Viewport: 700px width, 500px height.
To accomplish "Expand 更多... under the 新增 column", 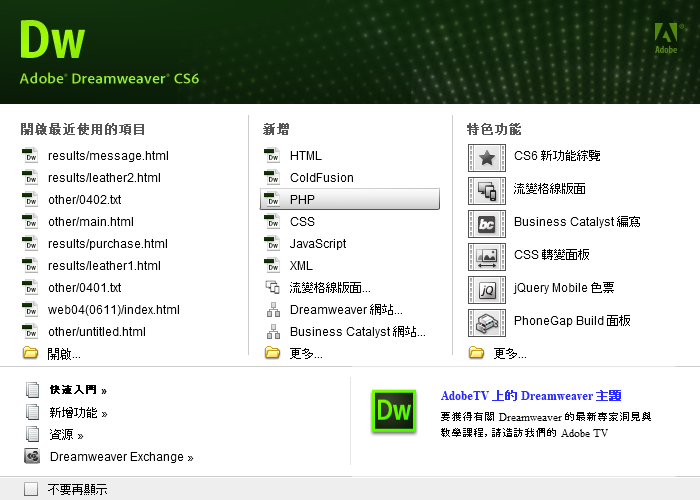I will tap(305, 354).
